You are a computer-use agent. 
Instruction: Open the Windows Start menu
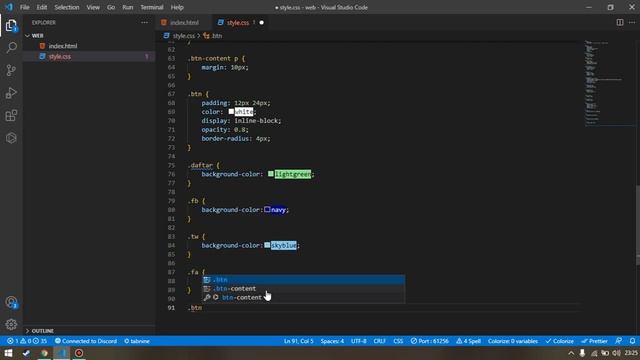click(x=8, y=353)
